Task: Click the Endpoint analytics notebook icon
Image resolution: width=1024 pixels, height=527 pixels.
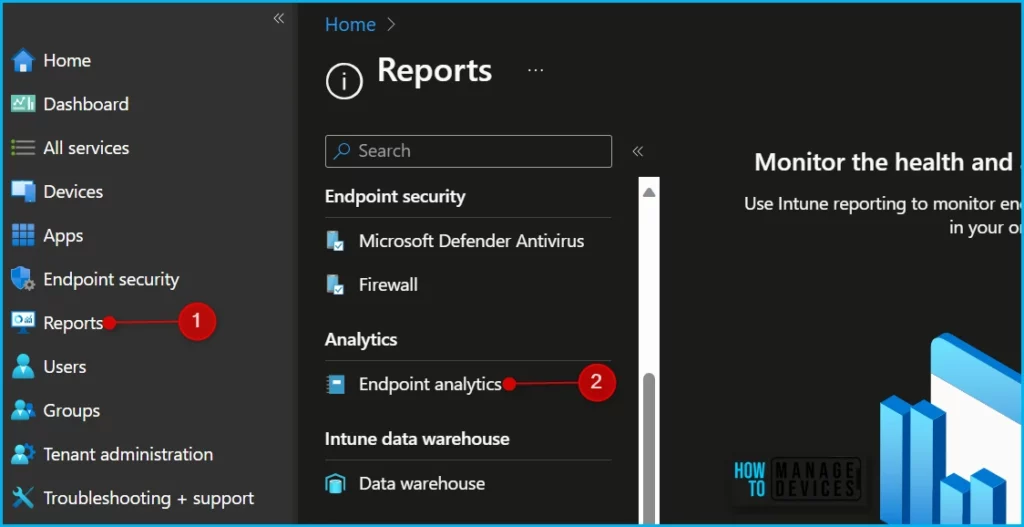Action: pyautogui.click(x=335, y=385)
